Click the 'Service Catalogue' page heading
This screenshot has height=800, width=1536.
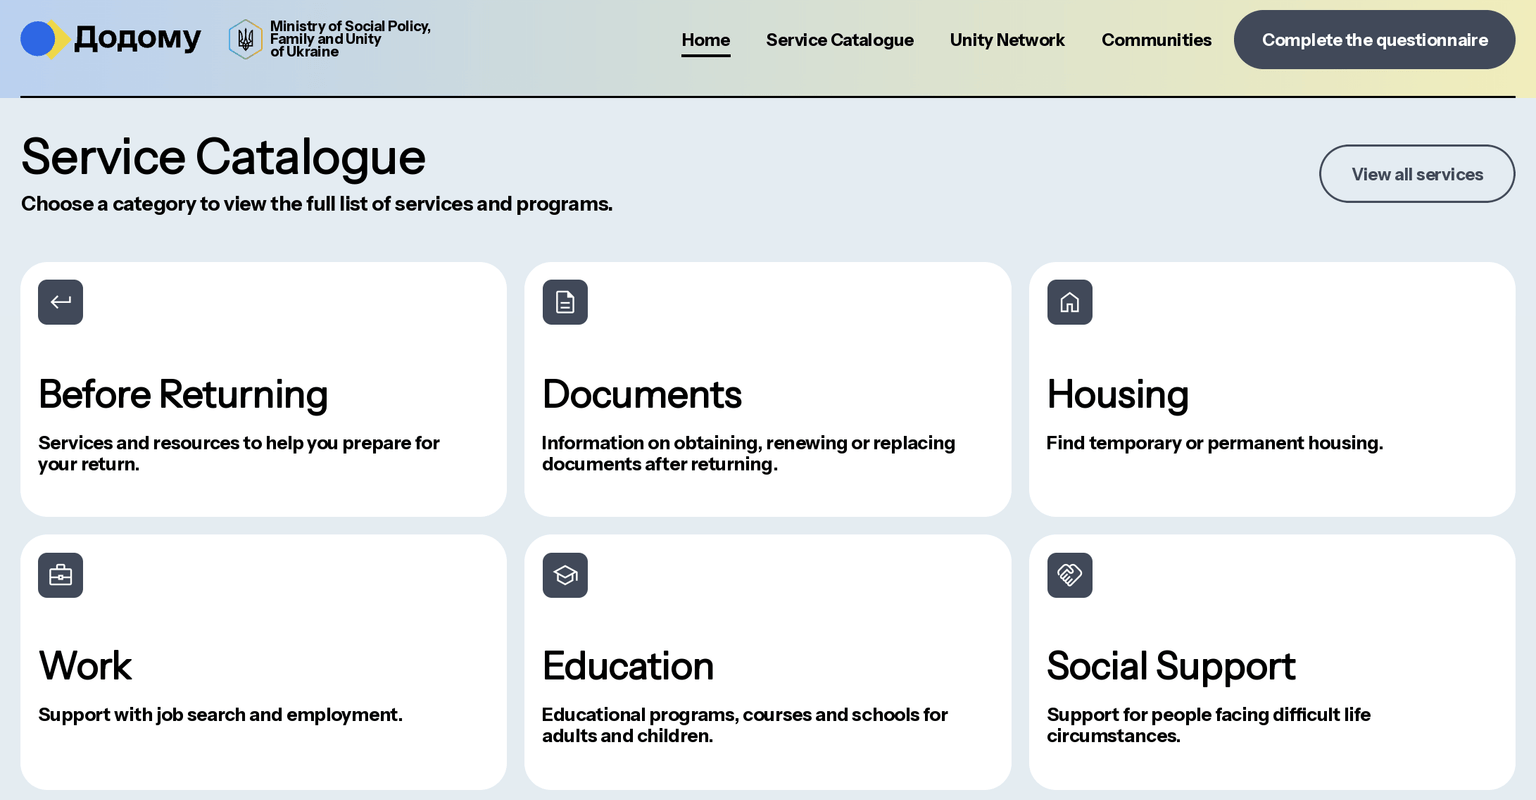click(x=223, y=157)
